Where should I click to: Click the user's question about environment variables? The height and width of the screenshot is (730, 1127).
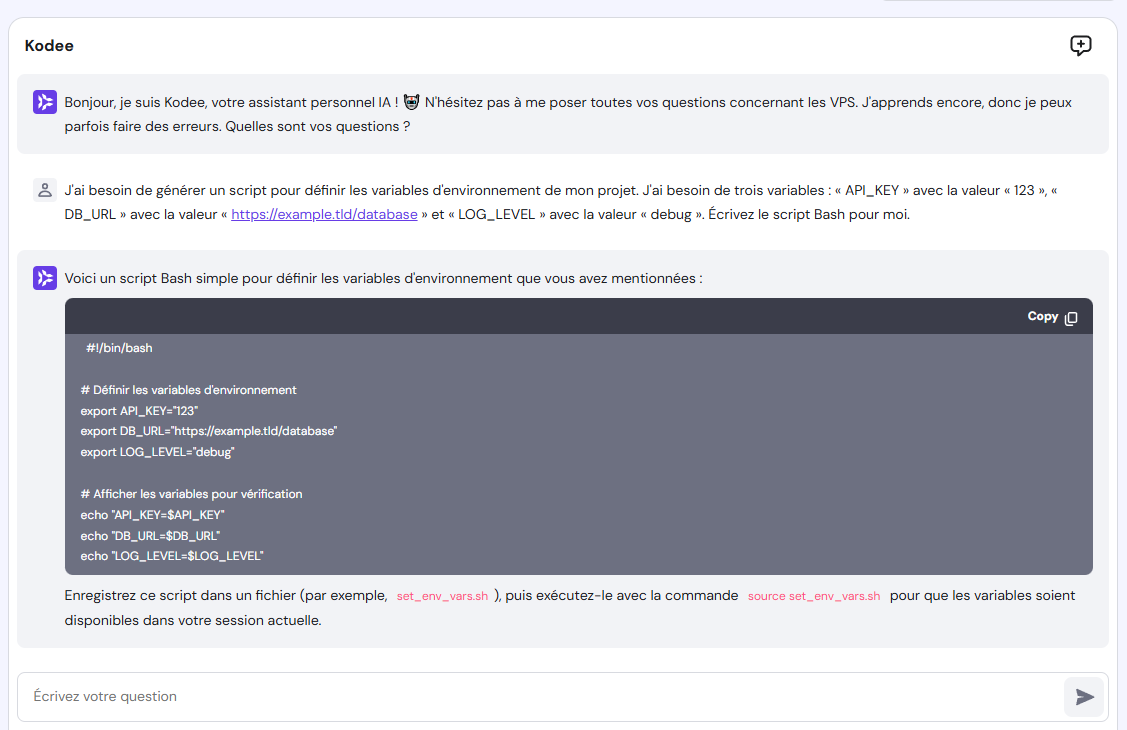tap(560, 202)
